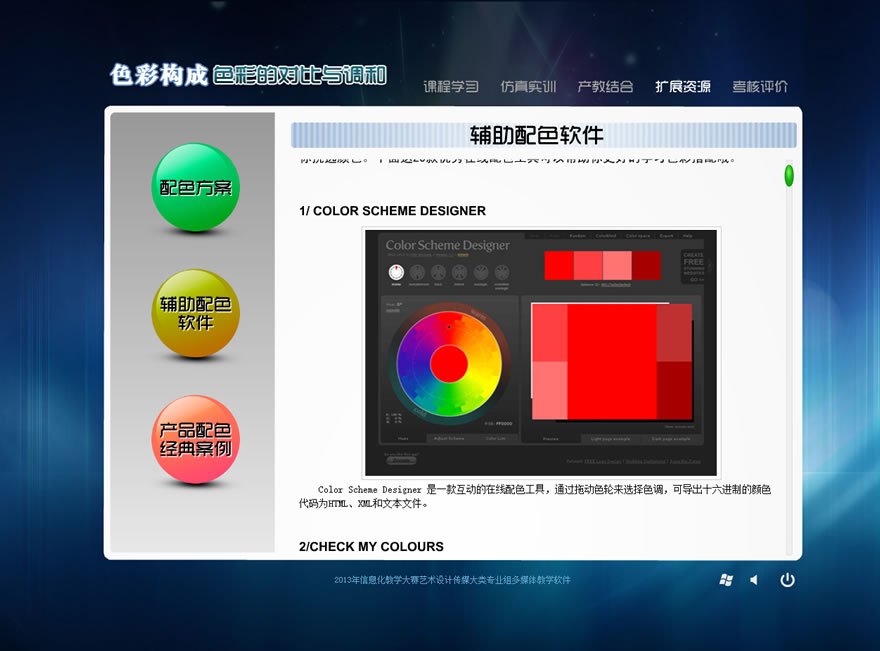Click the footer text starting with 2013年信息化教学大赛
This screenshot has height=651, width=880.
click(452, 580)
